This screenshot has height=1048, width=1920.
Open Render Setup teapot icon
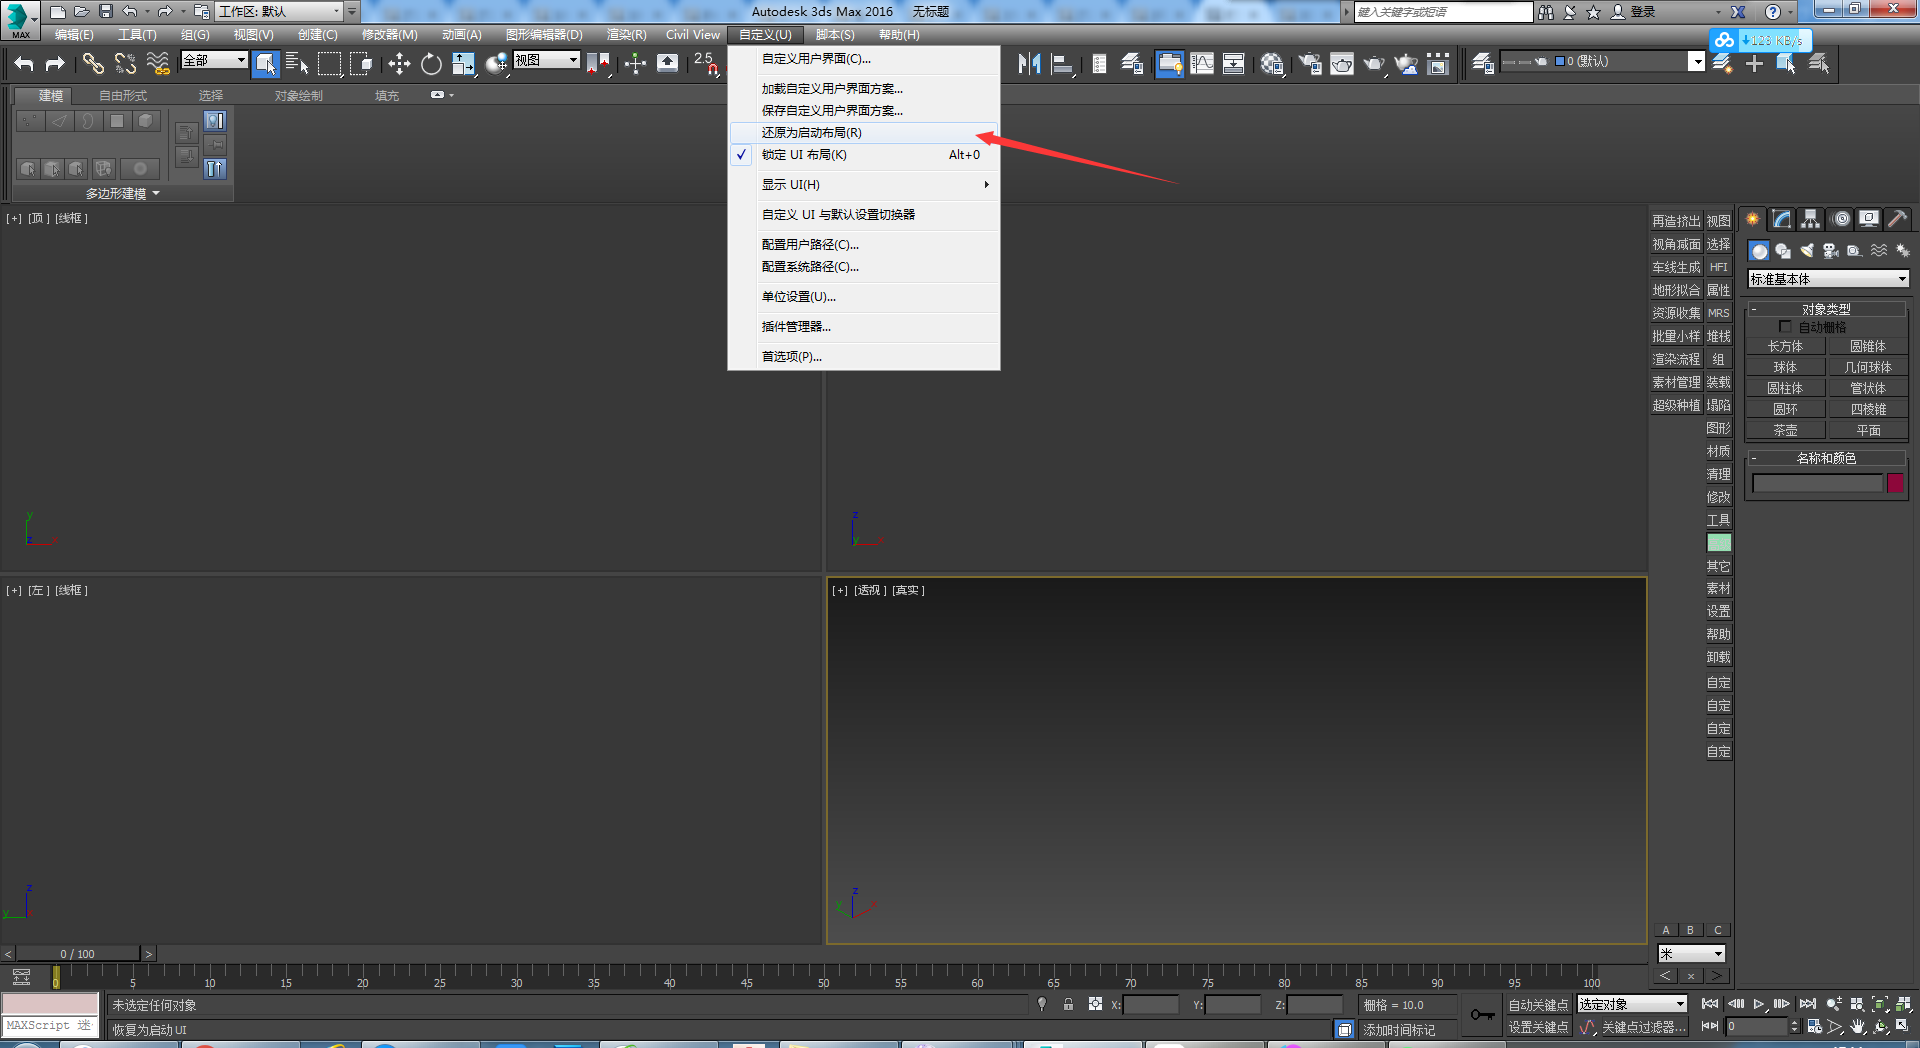(1309, 64)
